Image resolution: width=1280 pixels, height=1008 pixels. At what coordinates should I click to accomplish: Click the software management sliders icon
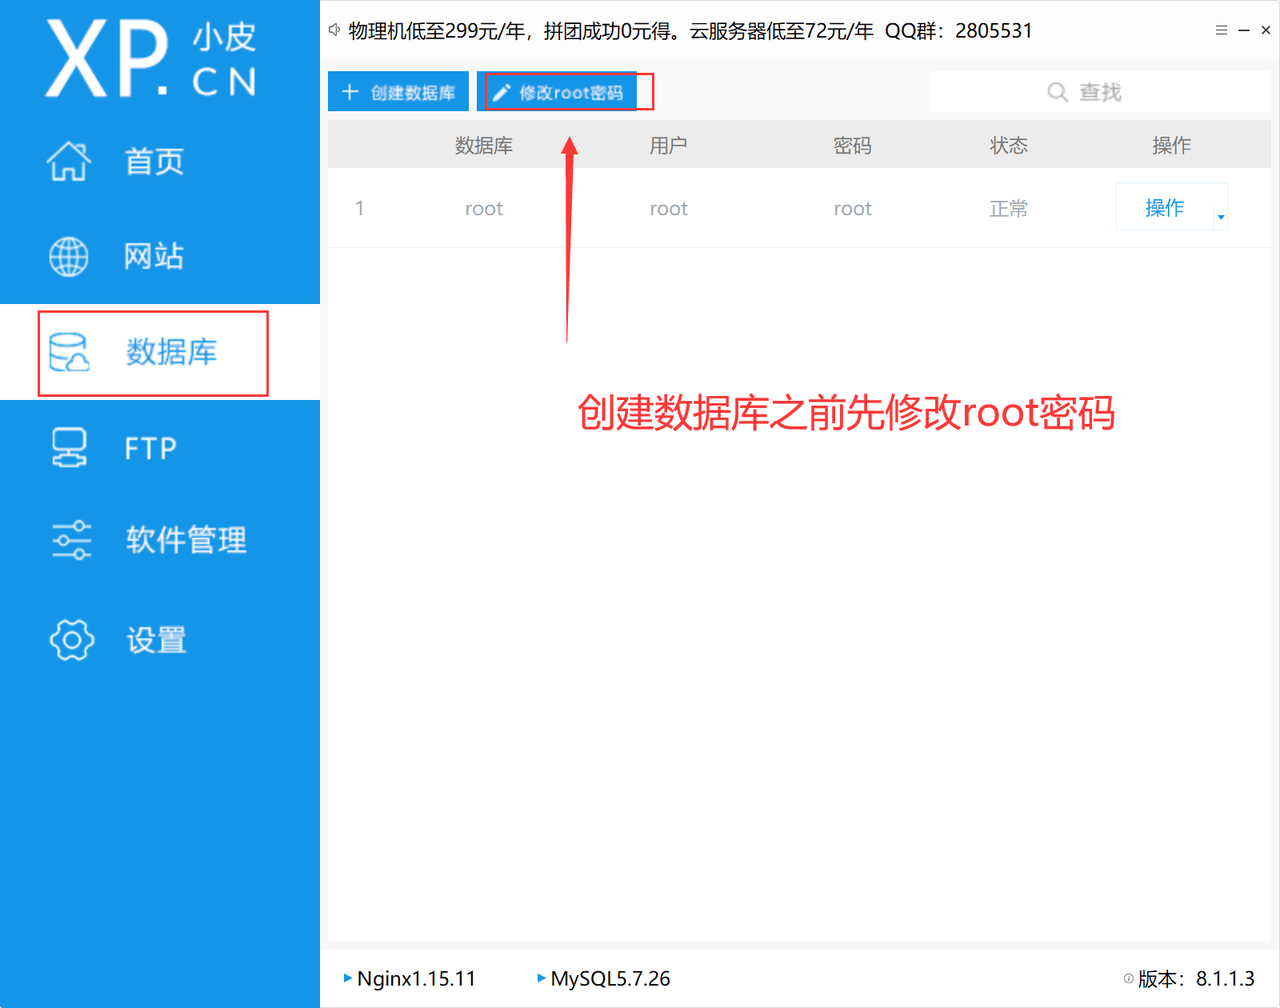[71, 540]
